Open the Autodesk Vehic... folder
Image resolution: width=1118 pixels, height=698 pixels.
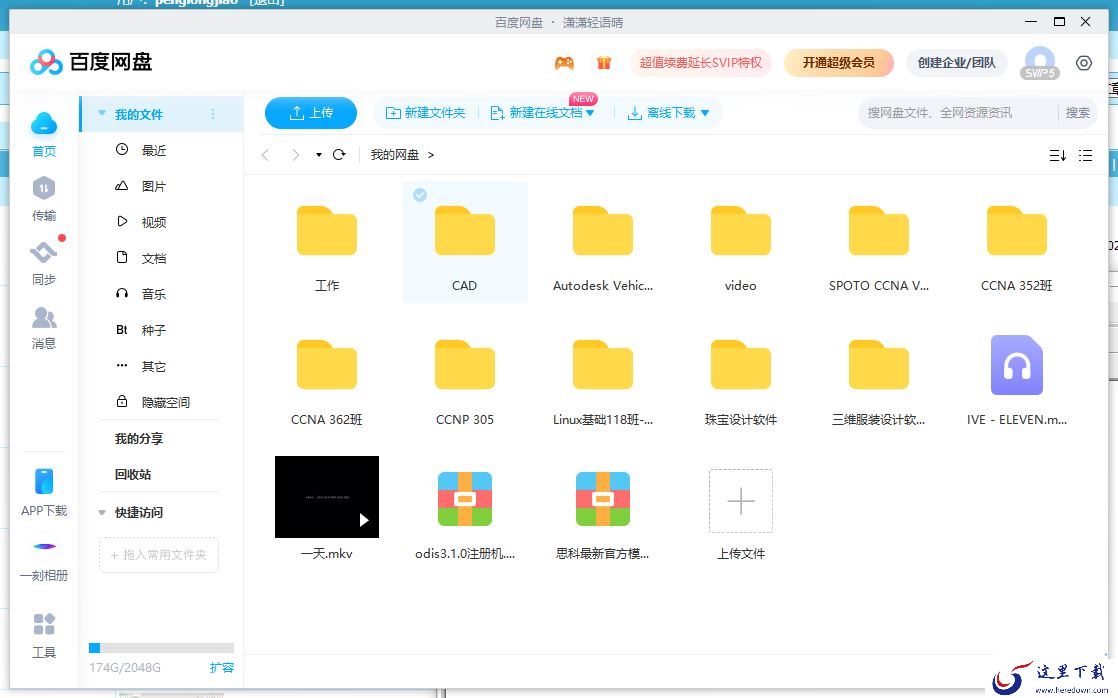point(602,230)
